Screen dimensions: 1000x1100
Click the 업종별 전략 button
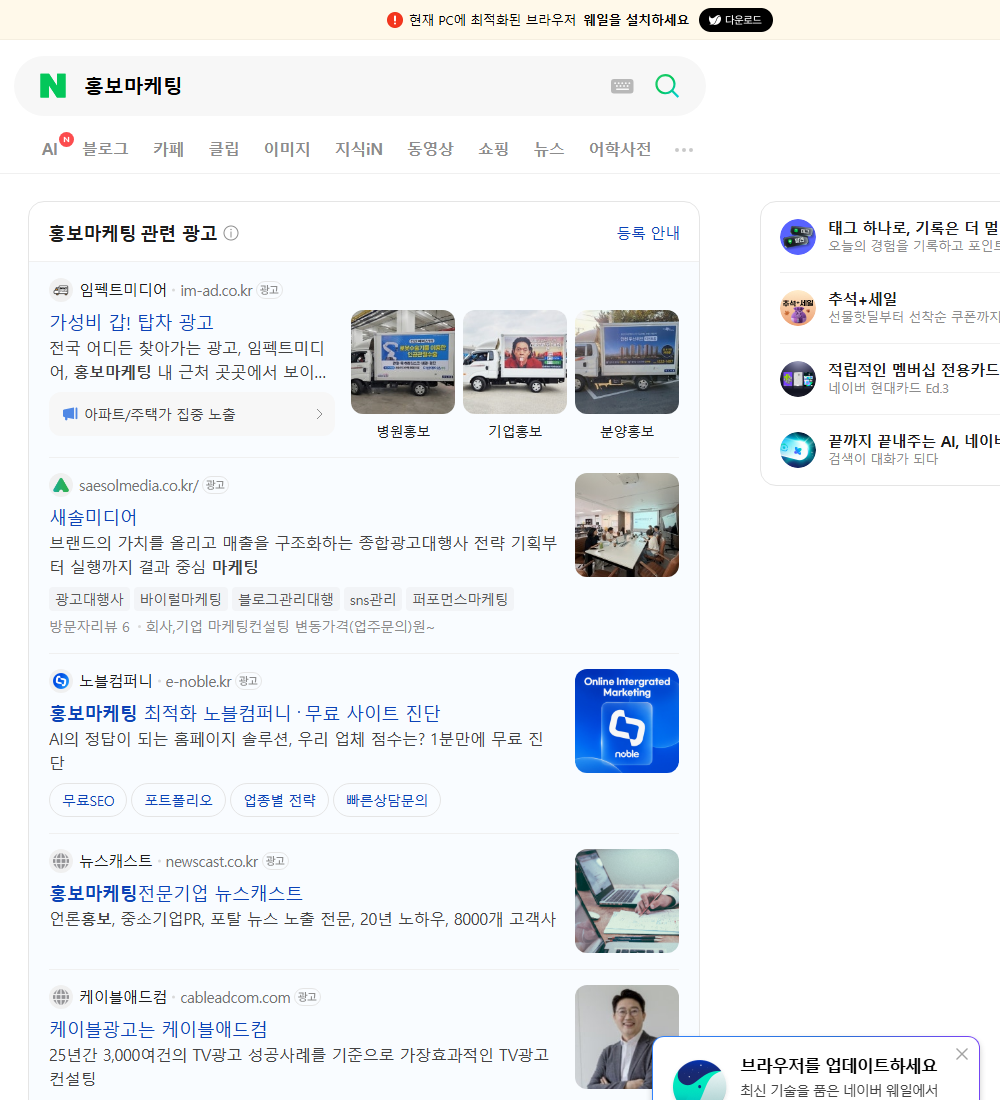(279, 800)
